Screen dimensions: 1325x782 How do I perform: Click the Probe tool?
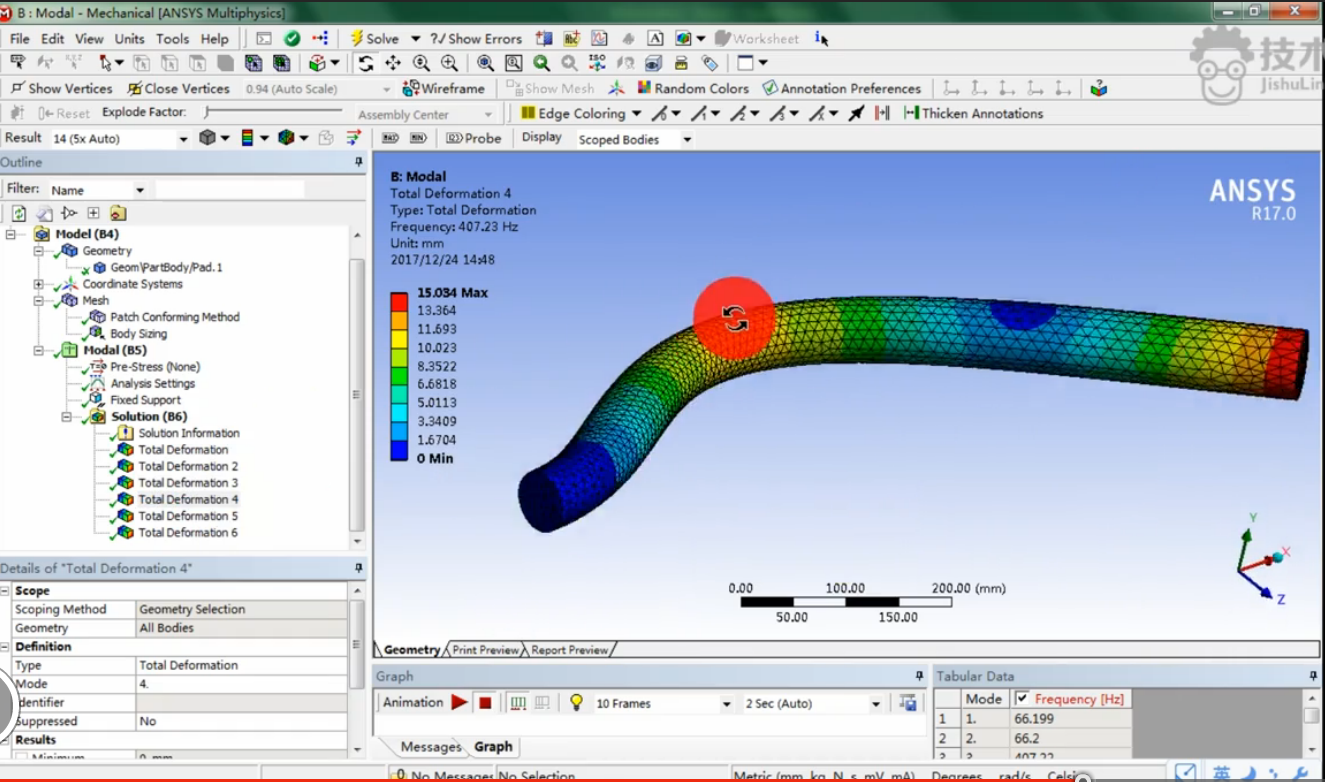473,138
